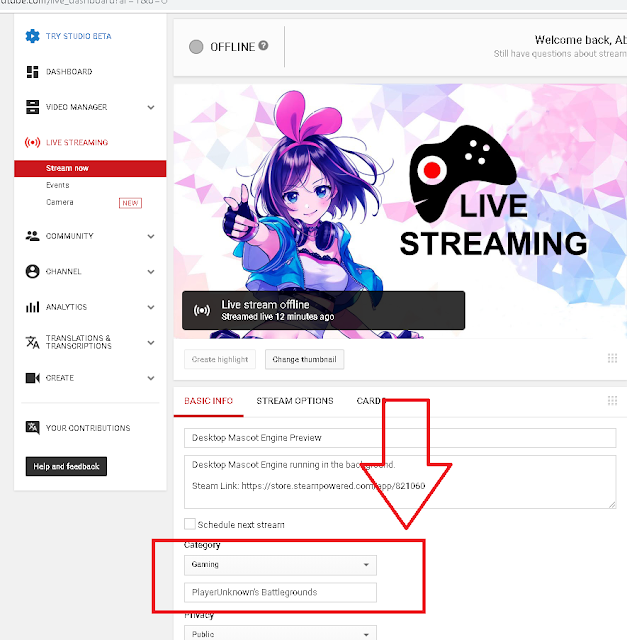Expand Translations & Transcriptions chevron
The image size is (627, 640).
coord(151,342)
